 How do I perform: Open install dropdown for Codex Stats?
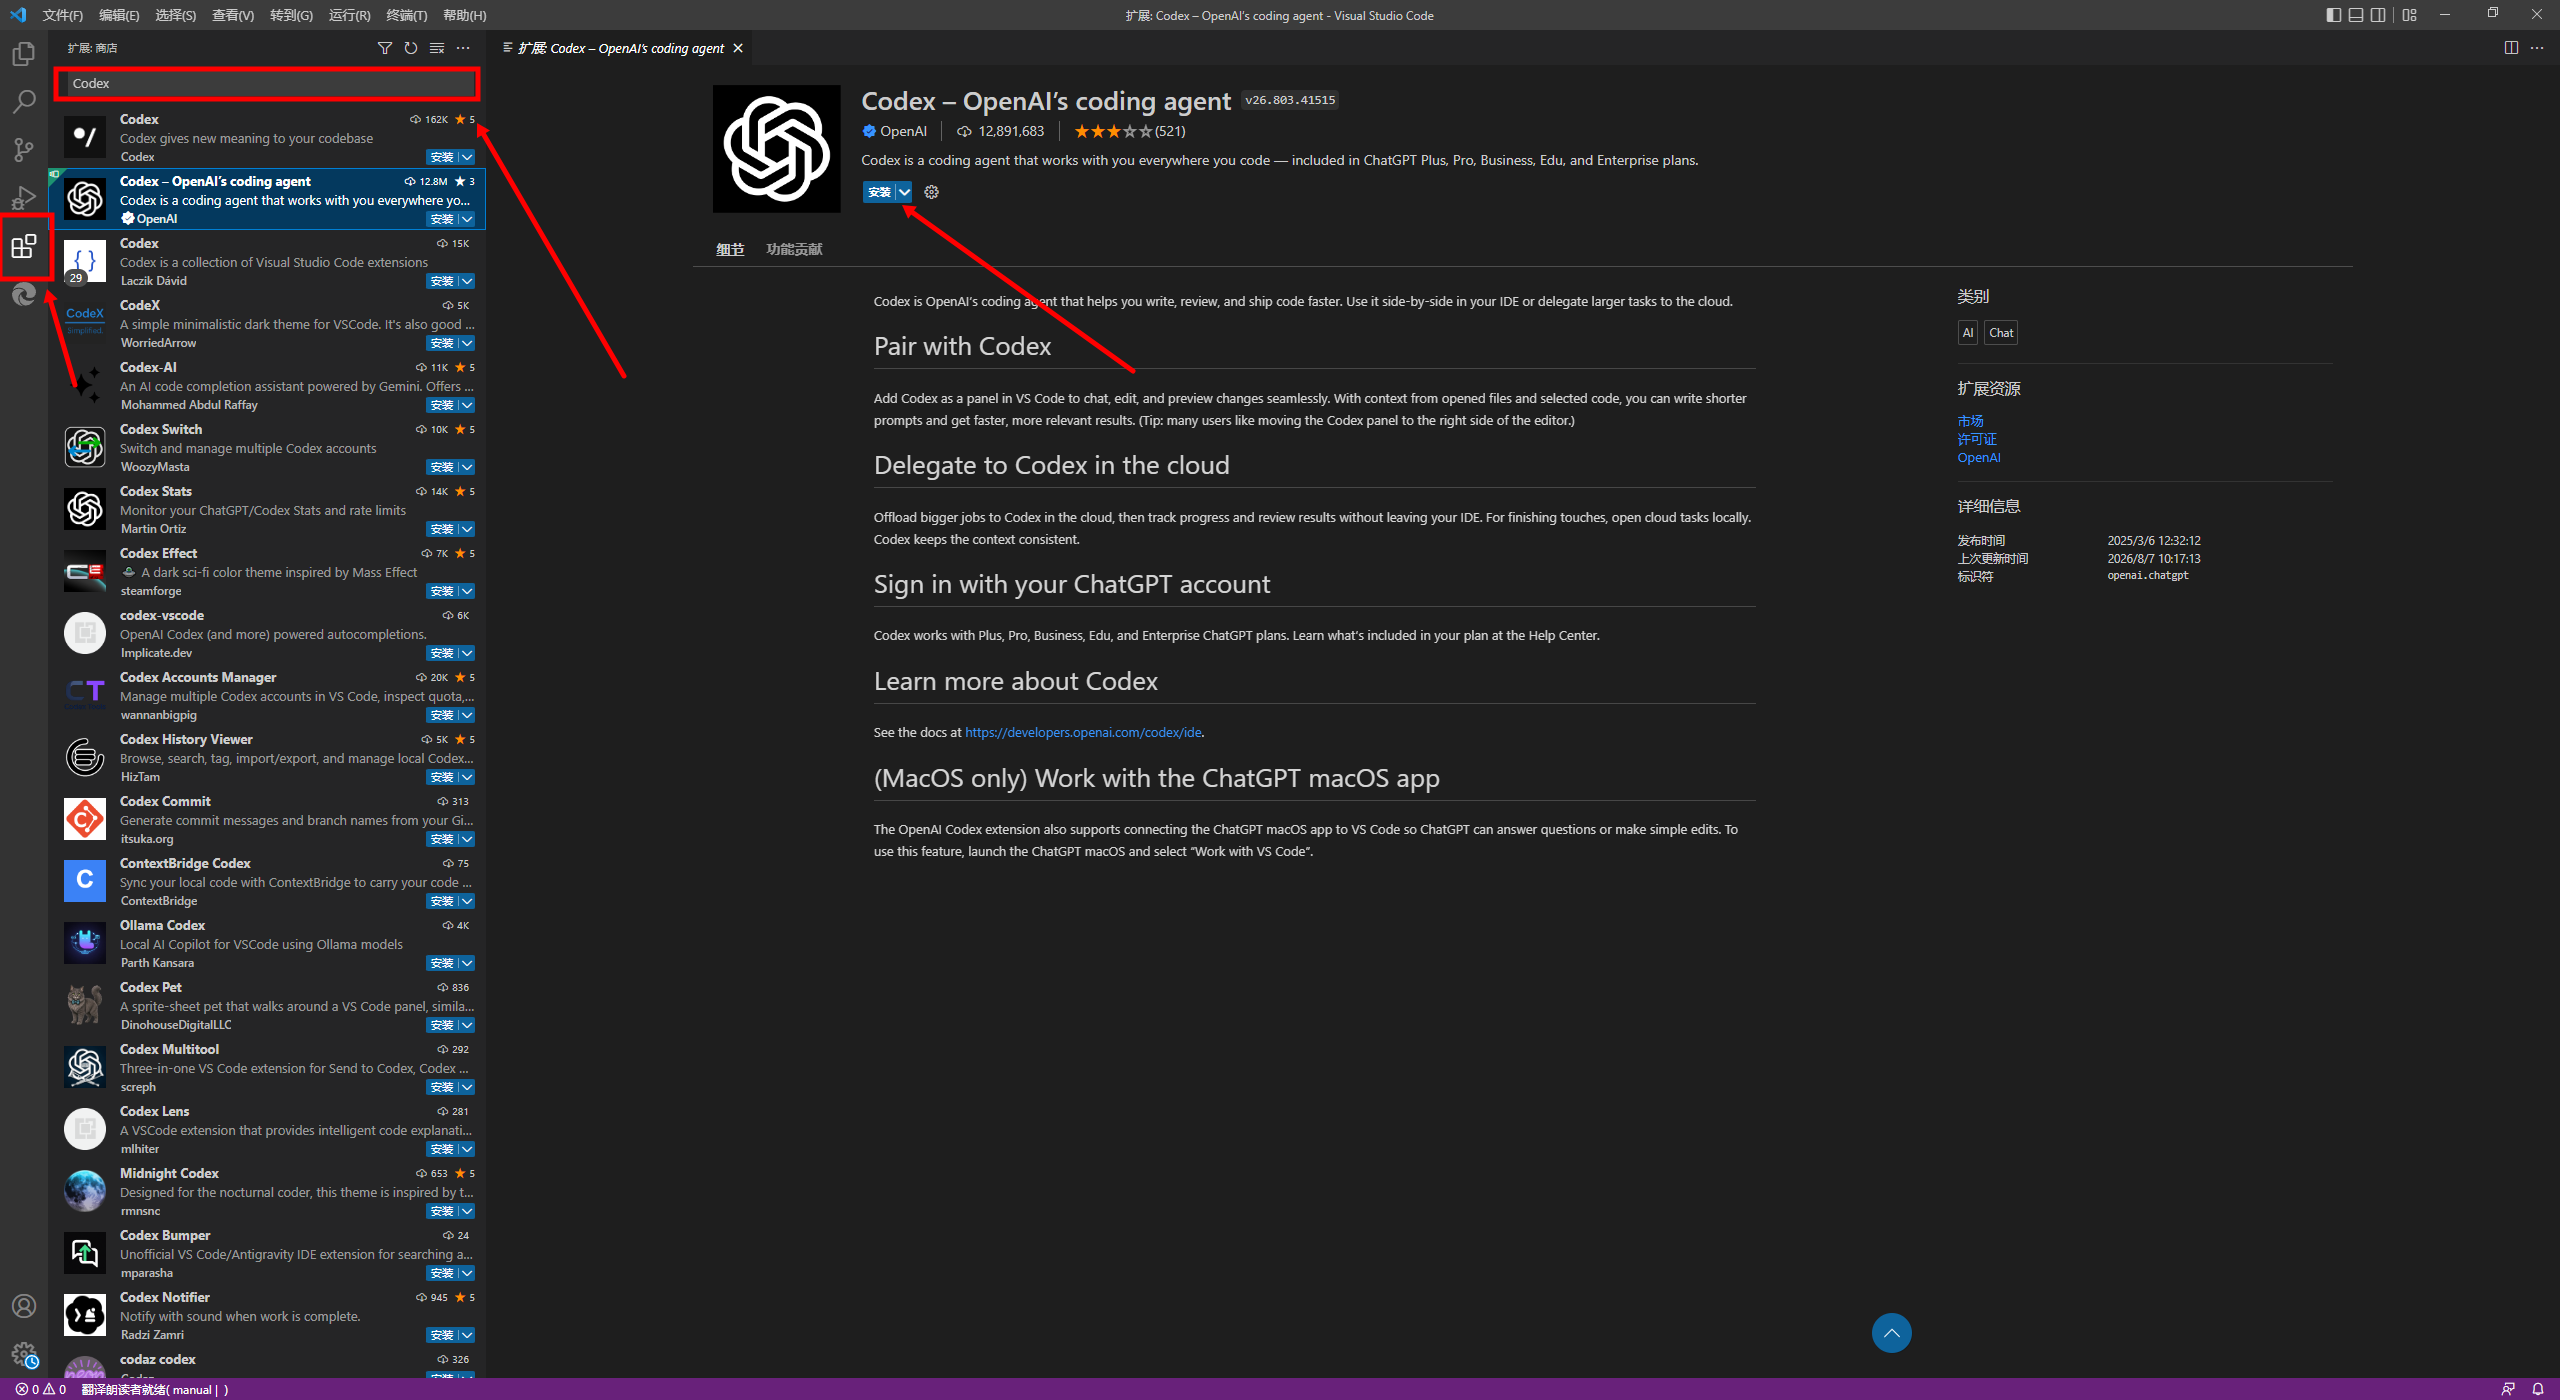(467, 529)
